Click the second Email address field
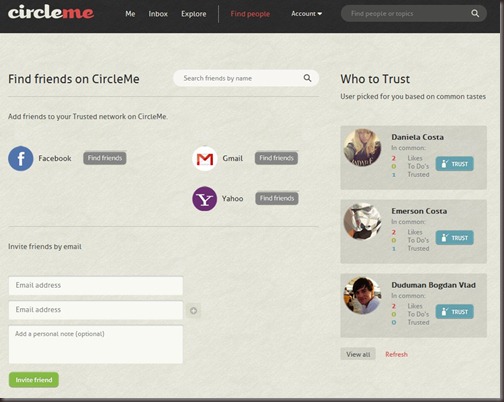 [96, 310]
